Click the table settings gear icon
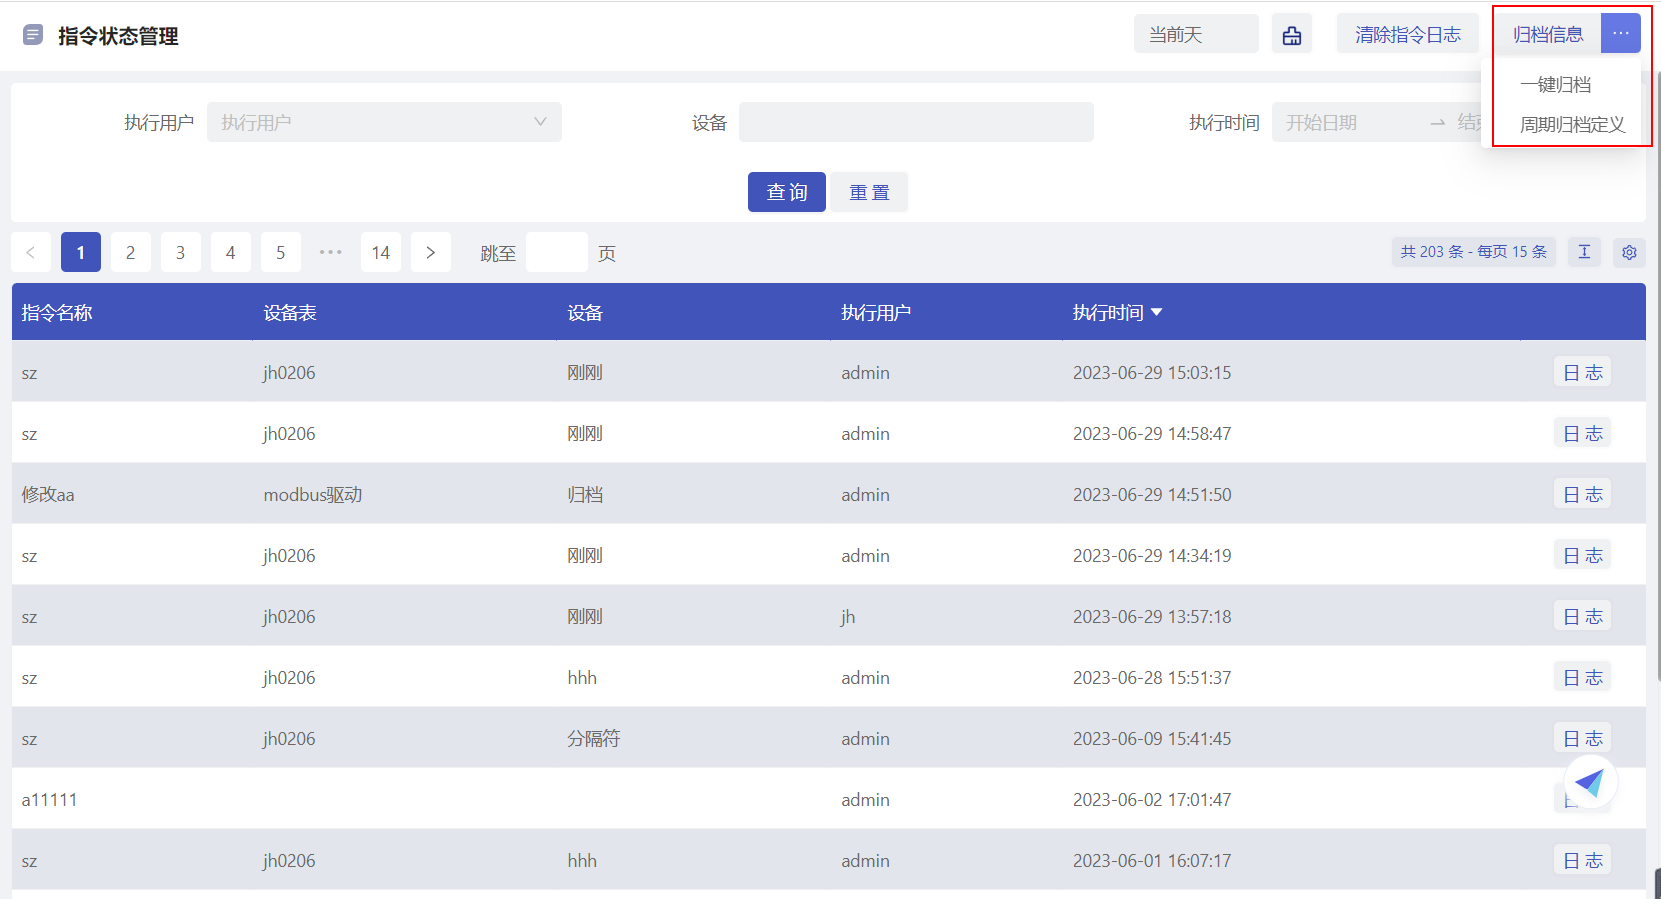 click(1629, 252)
